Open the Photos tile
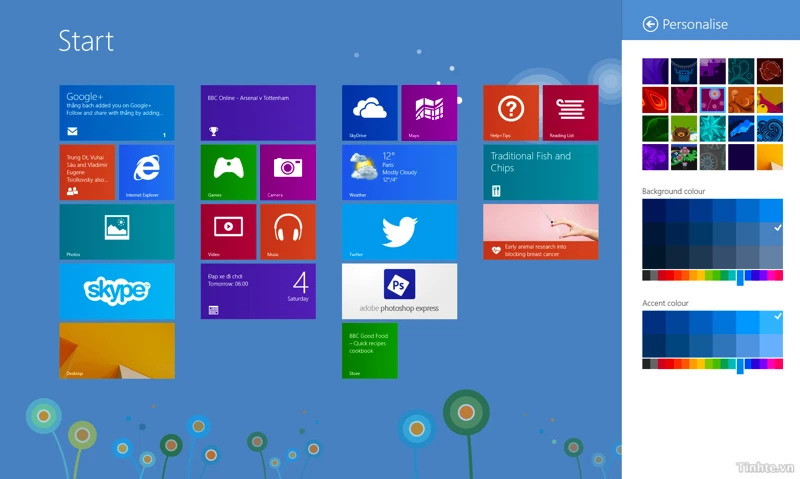 pyautogui.click(x=117, y=232)
